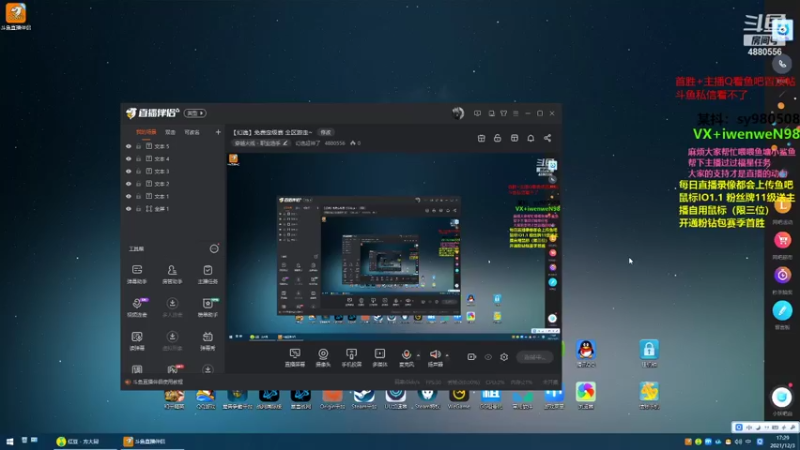Click the notification bell above the preview
The height and width of the screenshot is (450, 800).
[x=531, y=138]
